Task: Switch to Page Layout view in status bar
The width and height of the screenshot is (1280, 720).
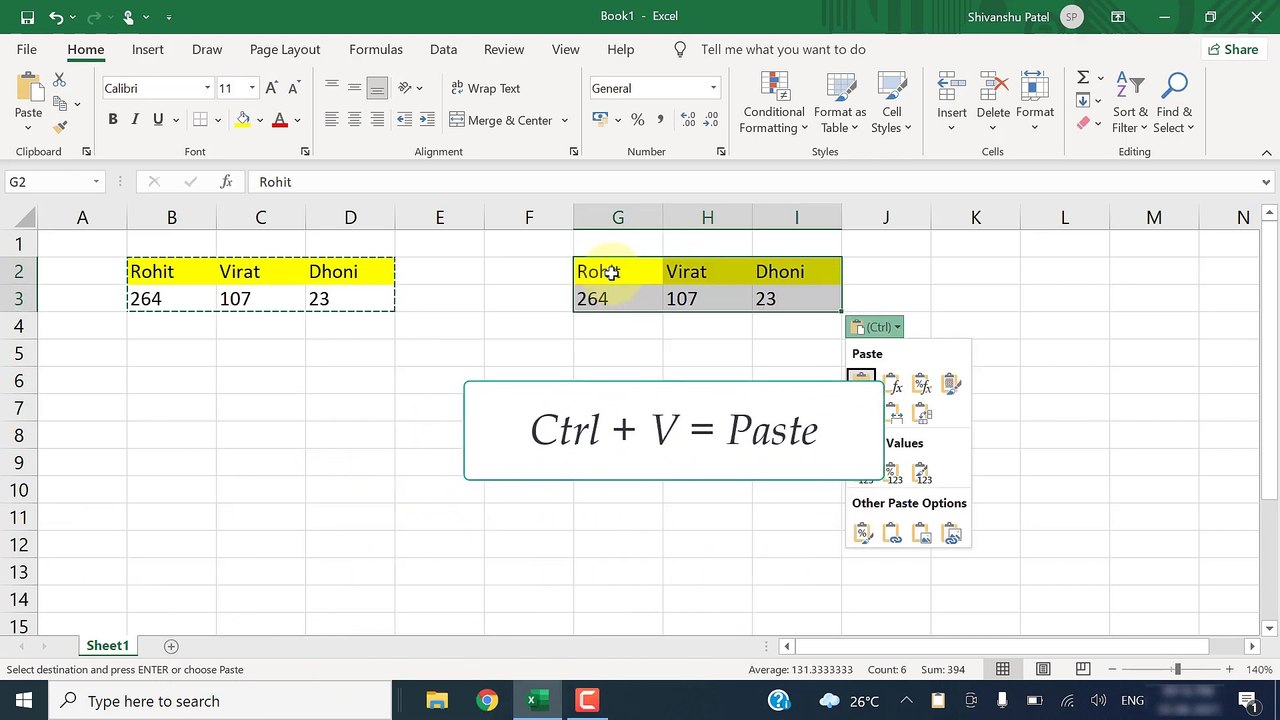Action: pyautogui.click(x=1043, y=669)
